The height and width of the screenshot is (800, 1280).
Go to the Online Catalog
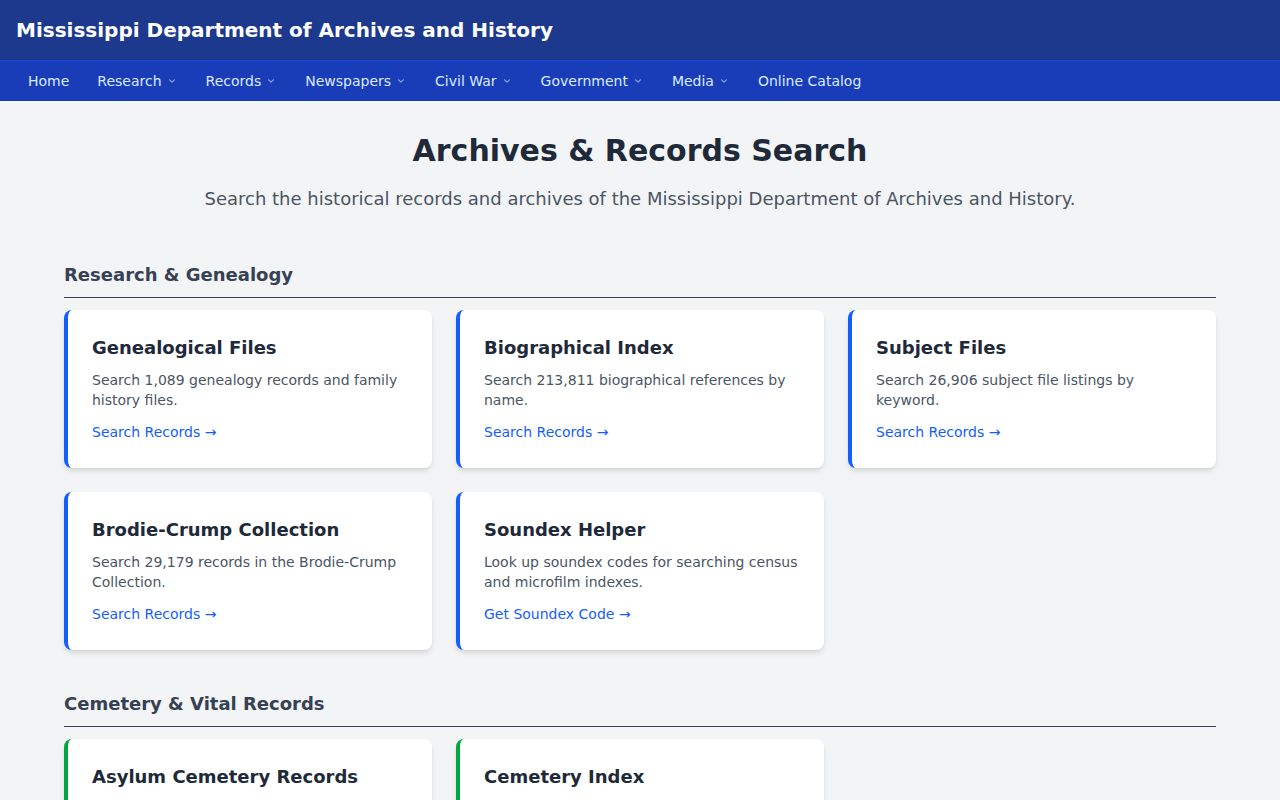[809, 81]
